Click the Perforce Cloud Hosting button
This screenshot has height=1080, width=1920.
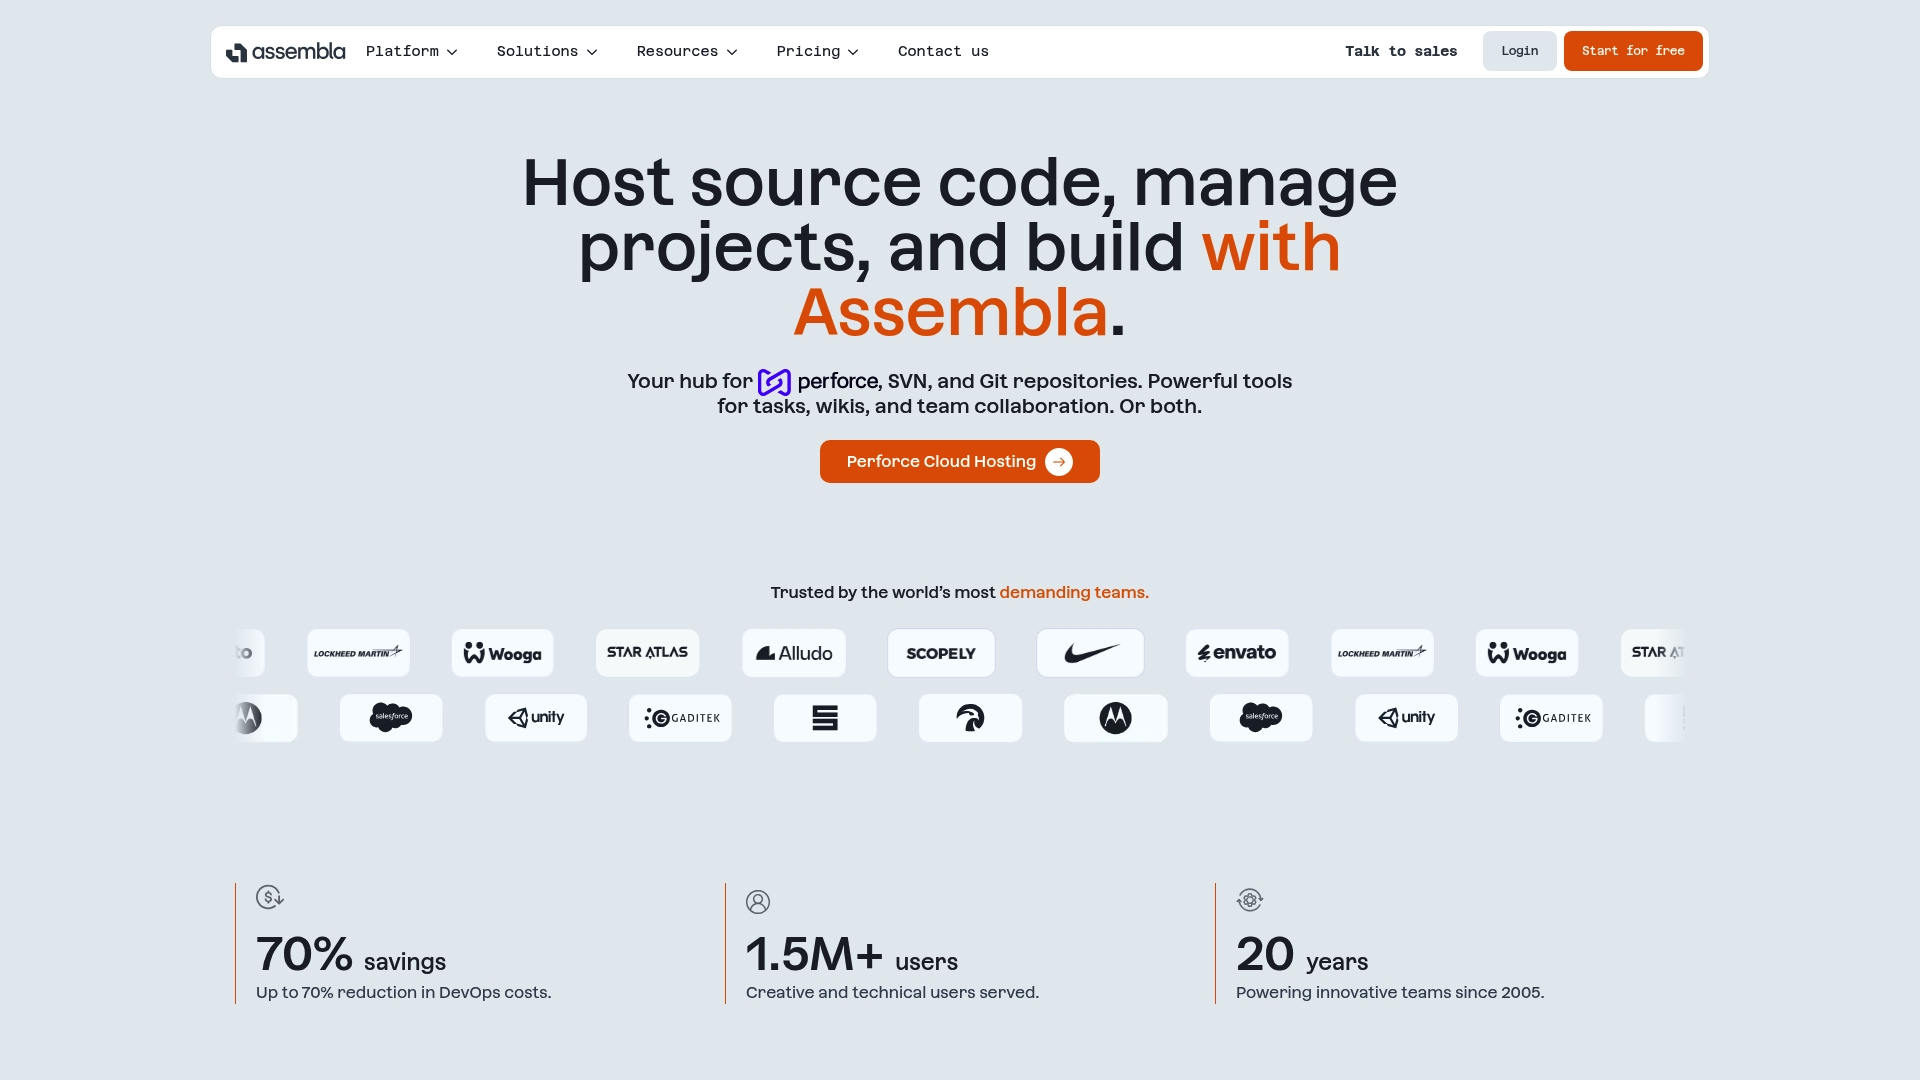tap(960, 462)
